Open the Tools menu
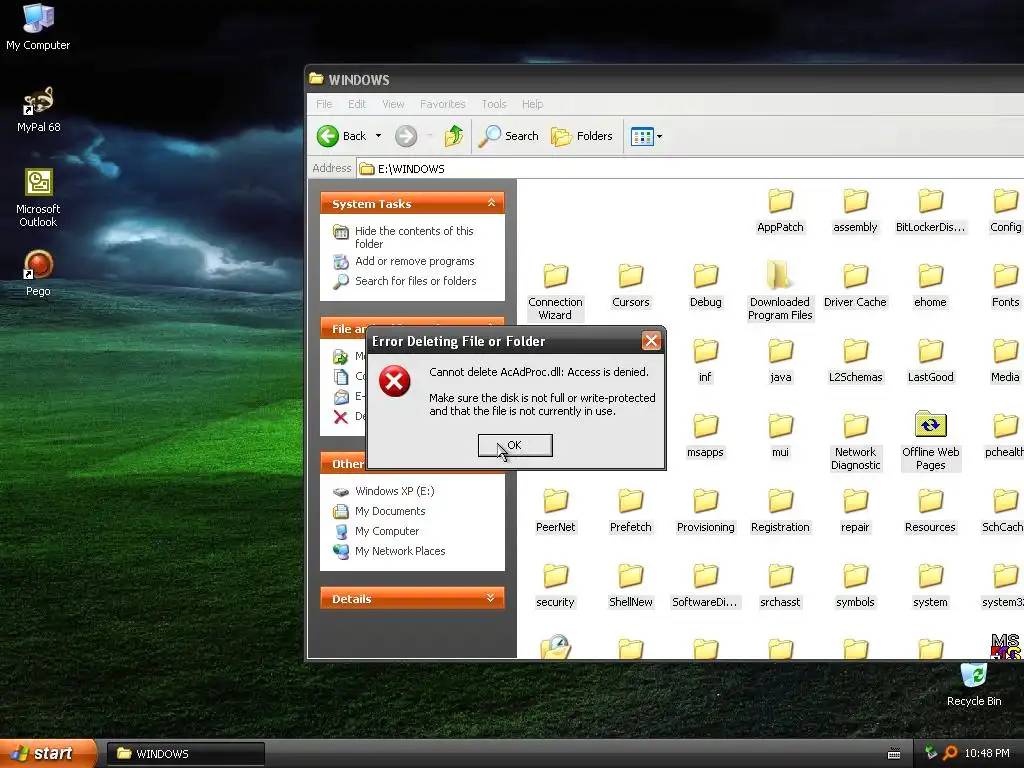1024x768 pixels. (494, 104)
